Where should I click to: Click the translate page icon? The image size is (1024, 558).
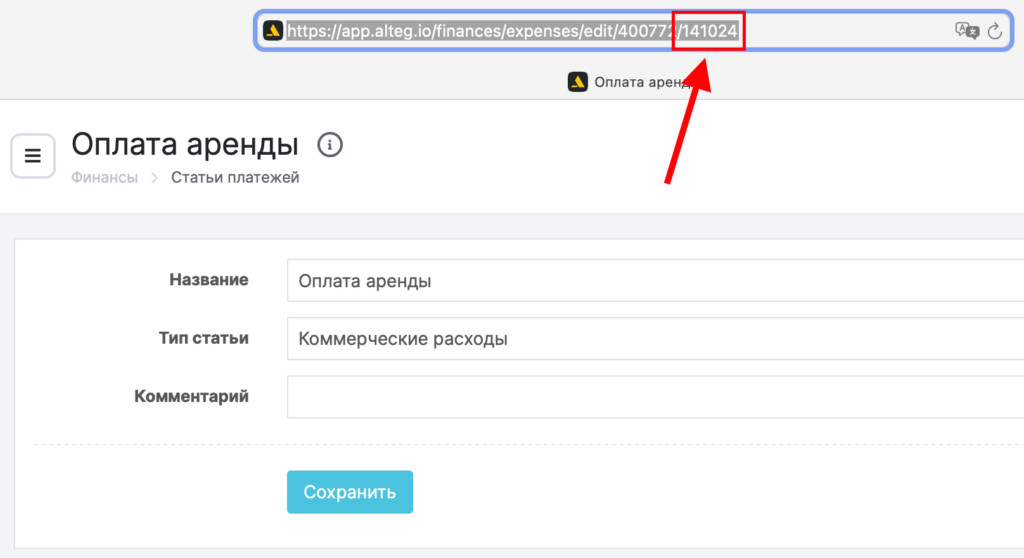966,31
